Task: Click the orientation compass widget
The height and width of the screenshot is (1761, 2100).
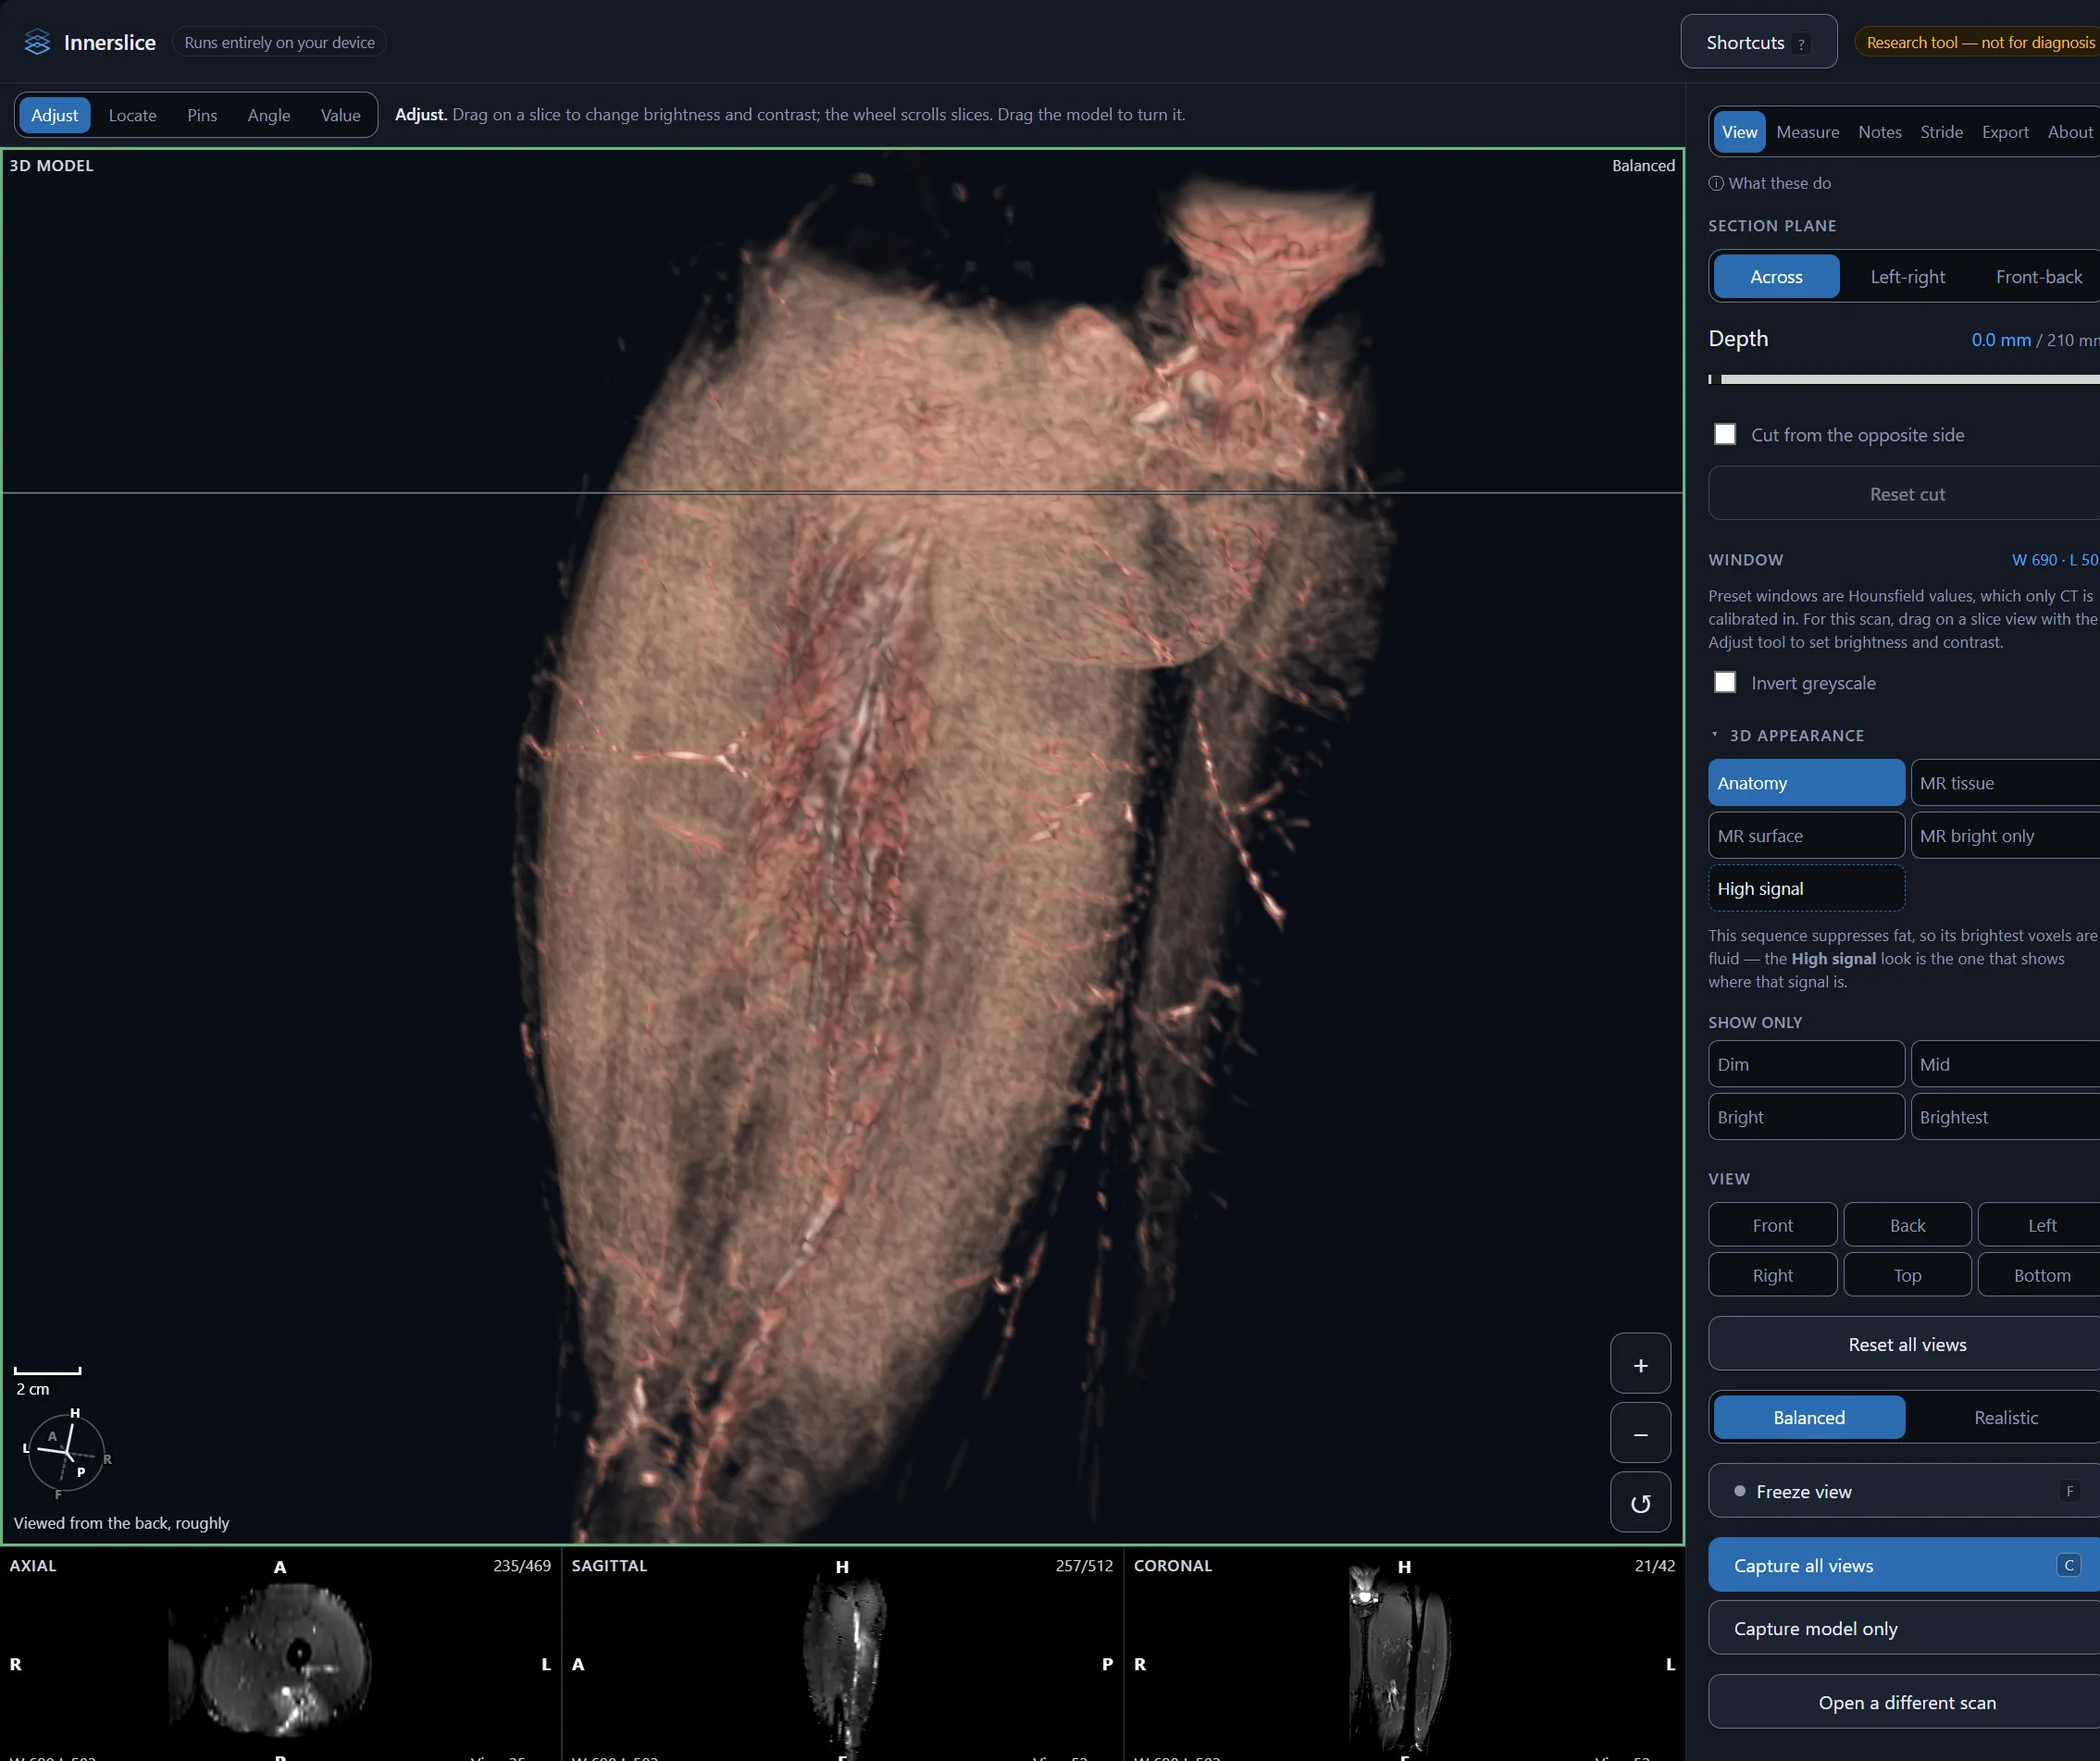Action: [67, 1452]
